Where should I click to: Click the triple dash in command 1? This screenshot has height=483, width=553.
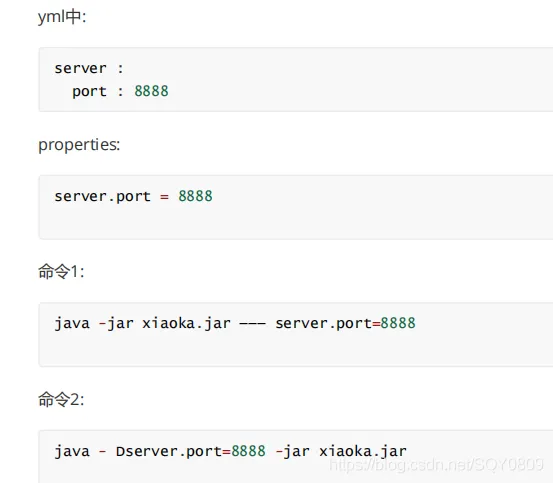(x=253, y=324)
